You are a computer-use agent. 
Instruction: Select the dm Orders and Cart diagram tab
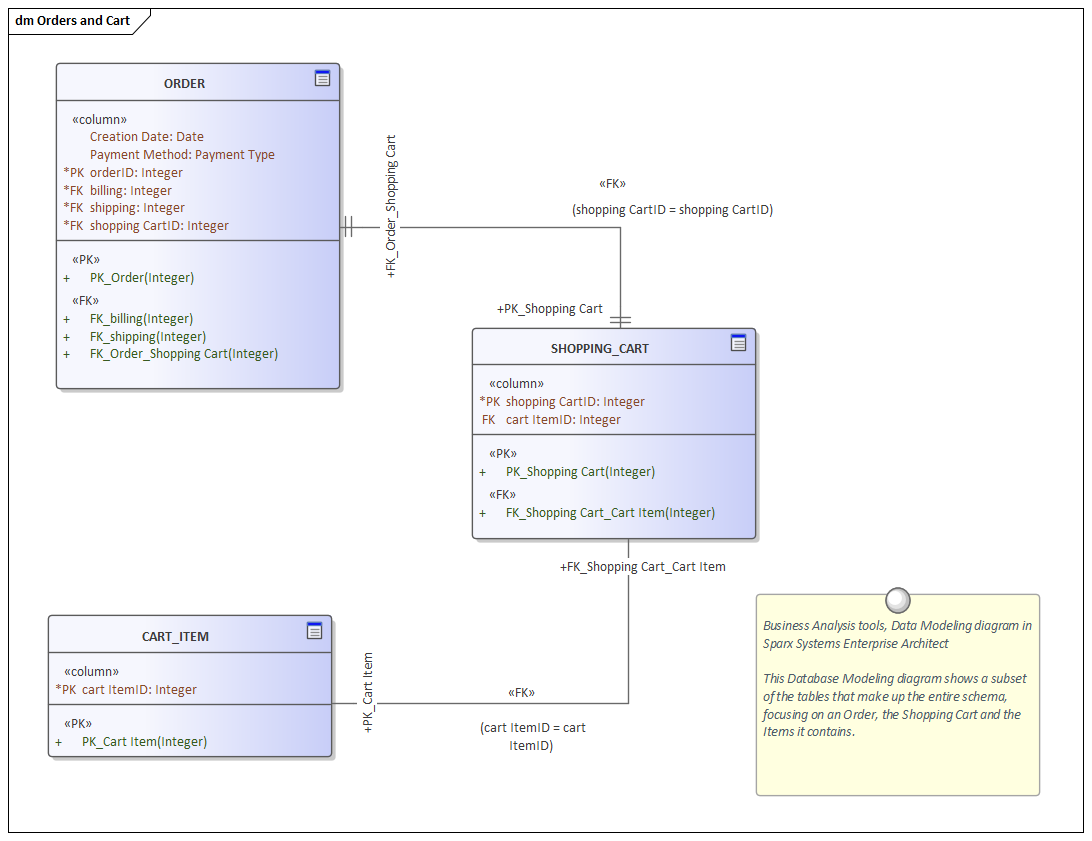point(70,19)
